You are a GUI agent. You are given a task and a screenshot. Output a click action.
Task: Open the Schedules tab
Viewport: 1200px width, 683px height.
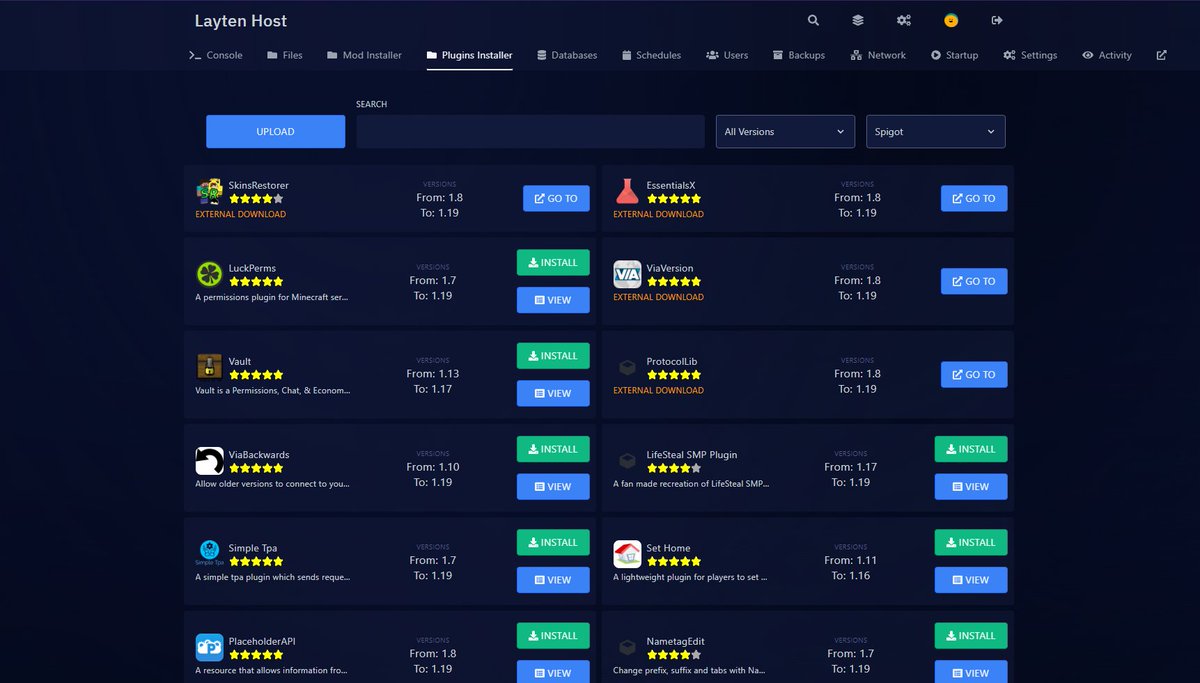(651, 55)
